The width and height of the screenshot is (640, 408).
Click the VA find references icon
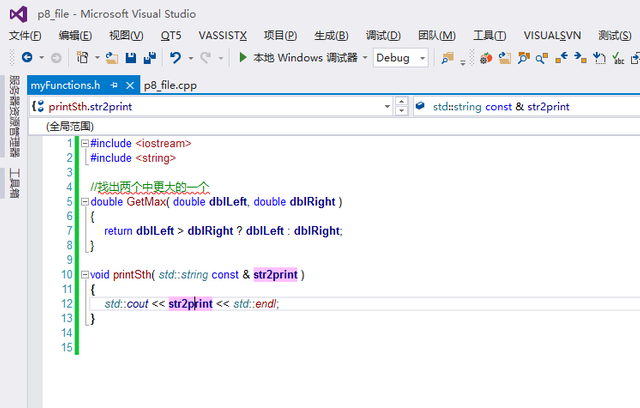click(x=542, y=58)
